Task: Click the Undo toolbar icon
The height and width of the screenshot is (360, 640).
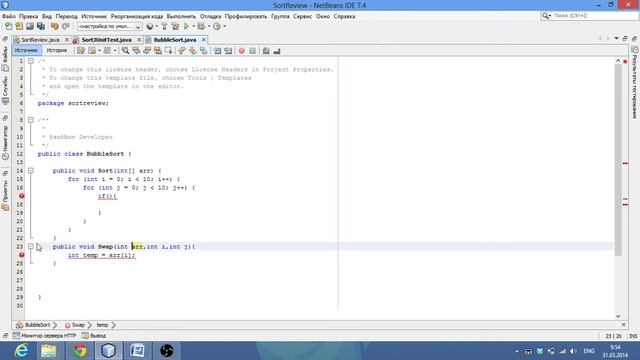Action: pos(55,27)
